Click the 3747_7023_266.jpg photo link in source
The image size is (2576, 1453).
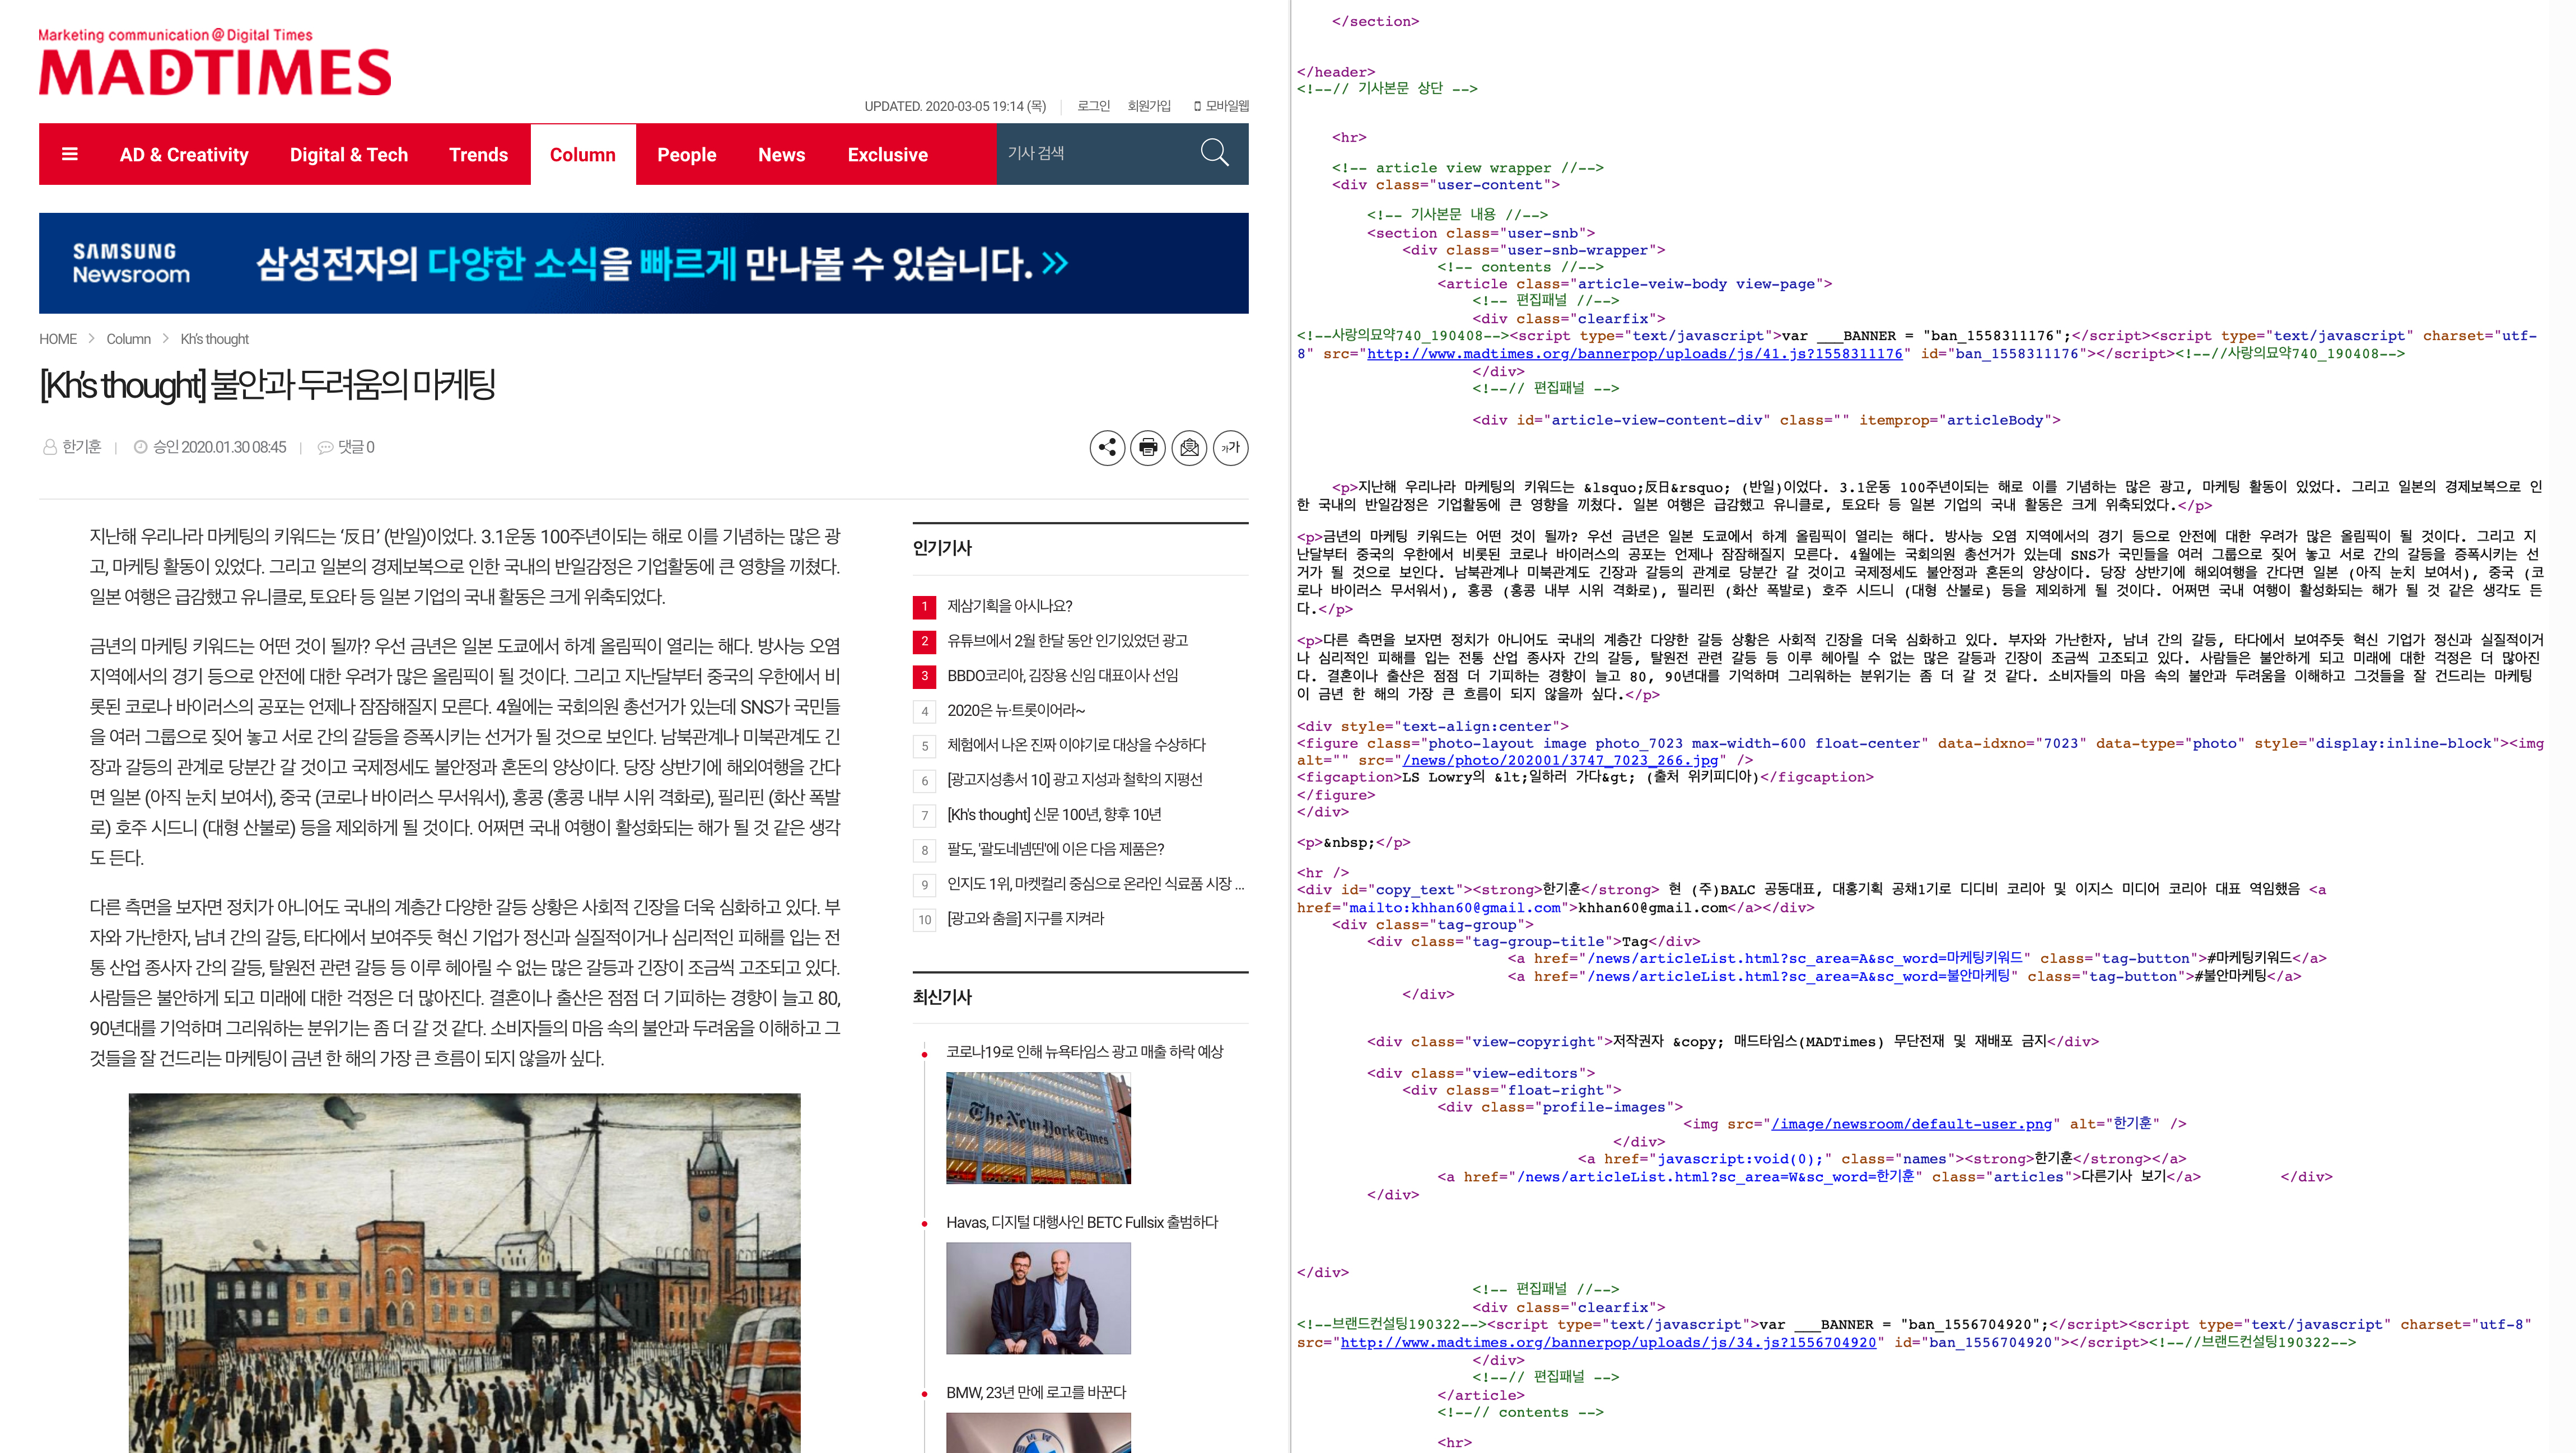pyautogui.click(x=1560, y=760)
